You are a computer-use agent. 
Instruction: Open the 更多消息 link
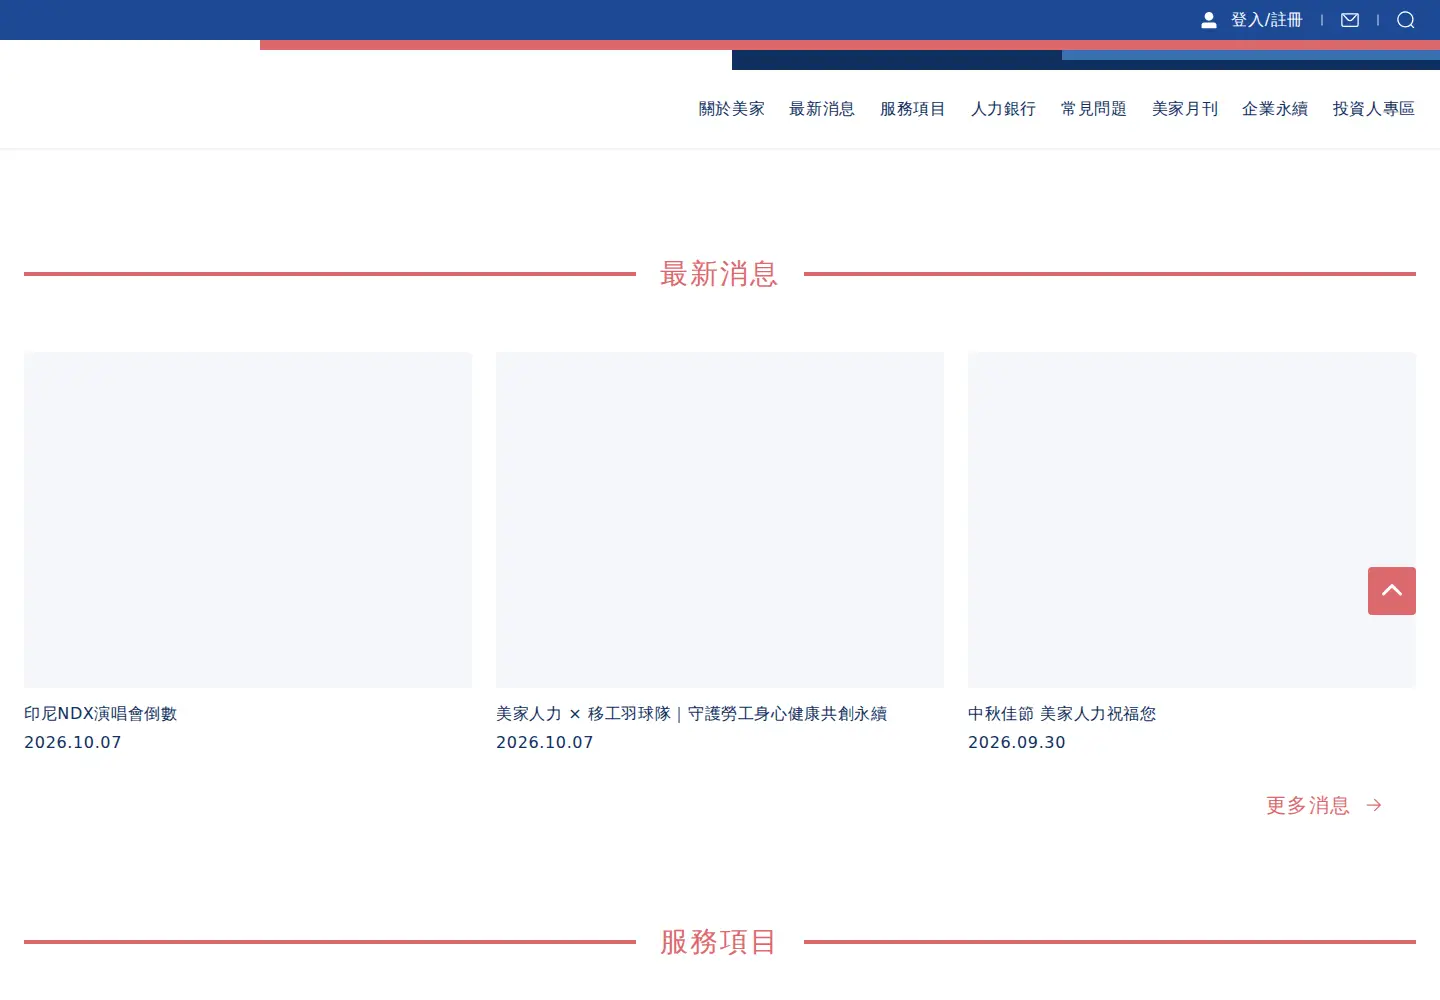pyautogui.click(x=1307, y=805)
